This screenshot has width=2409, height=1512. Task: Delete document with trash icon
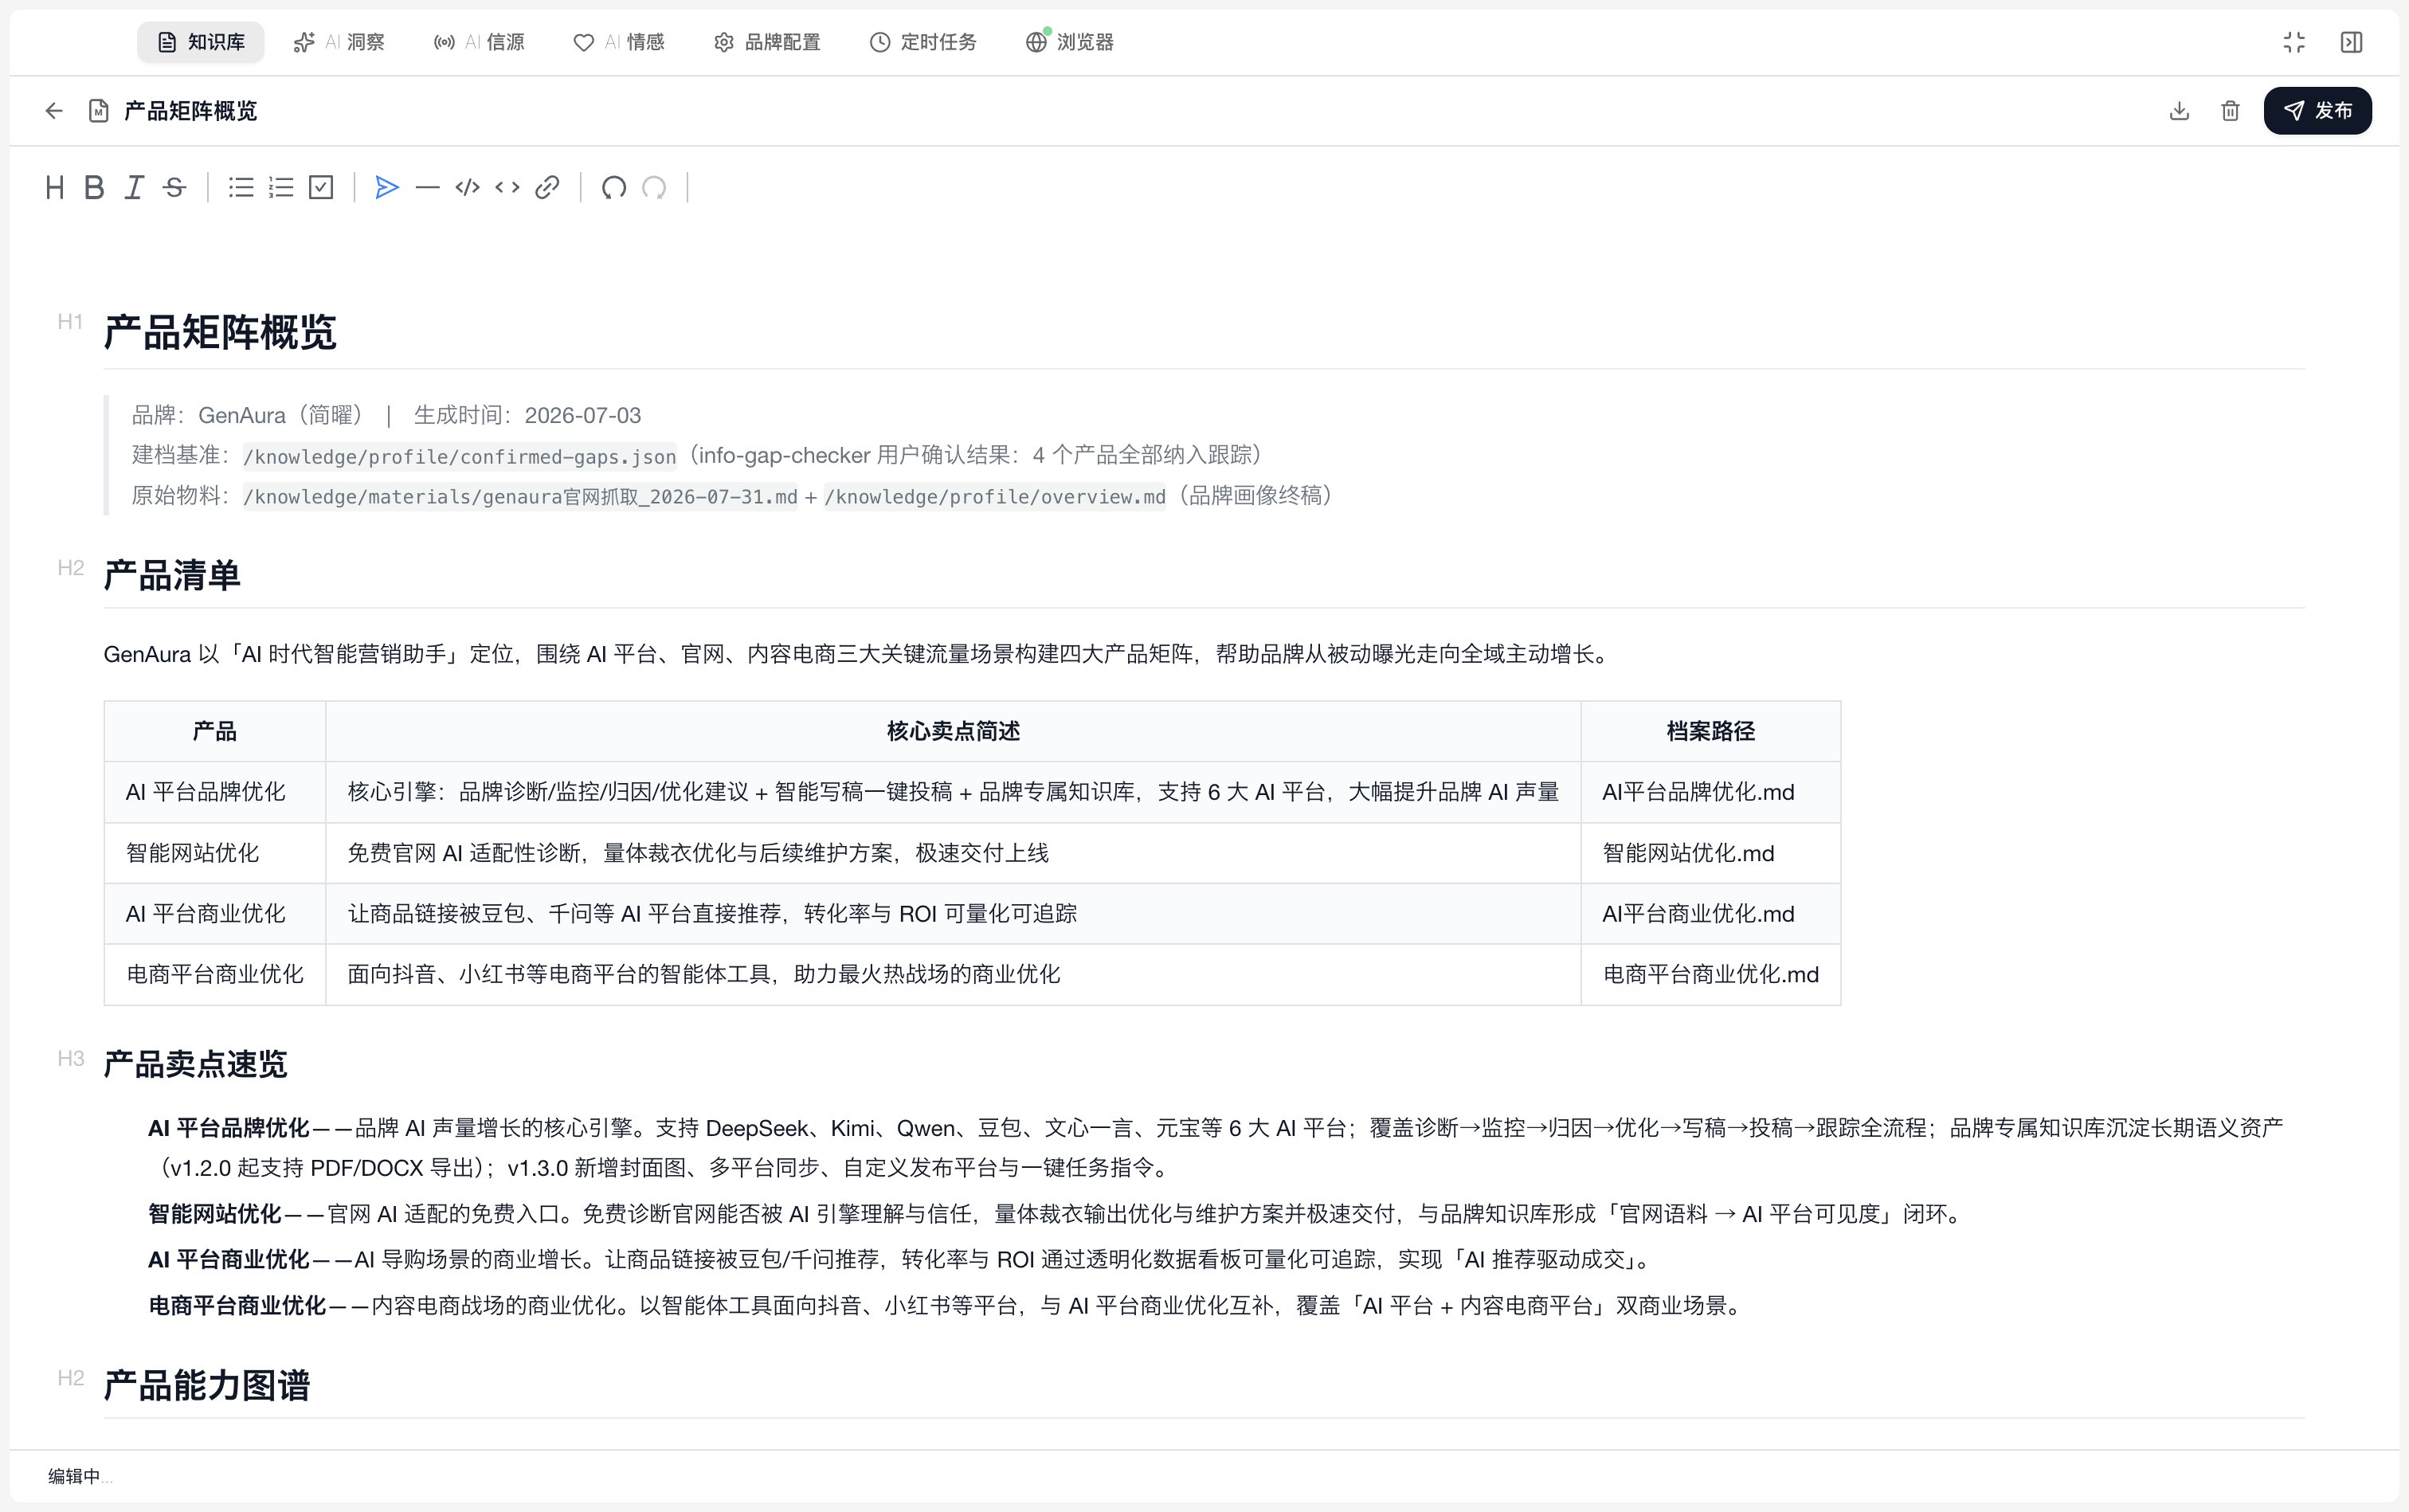(2230, 111)
